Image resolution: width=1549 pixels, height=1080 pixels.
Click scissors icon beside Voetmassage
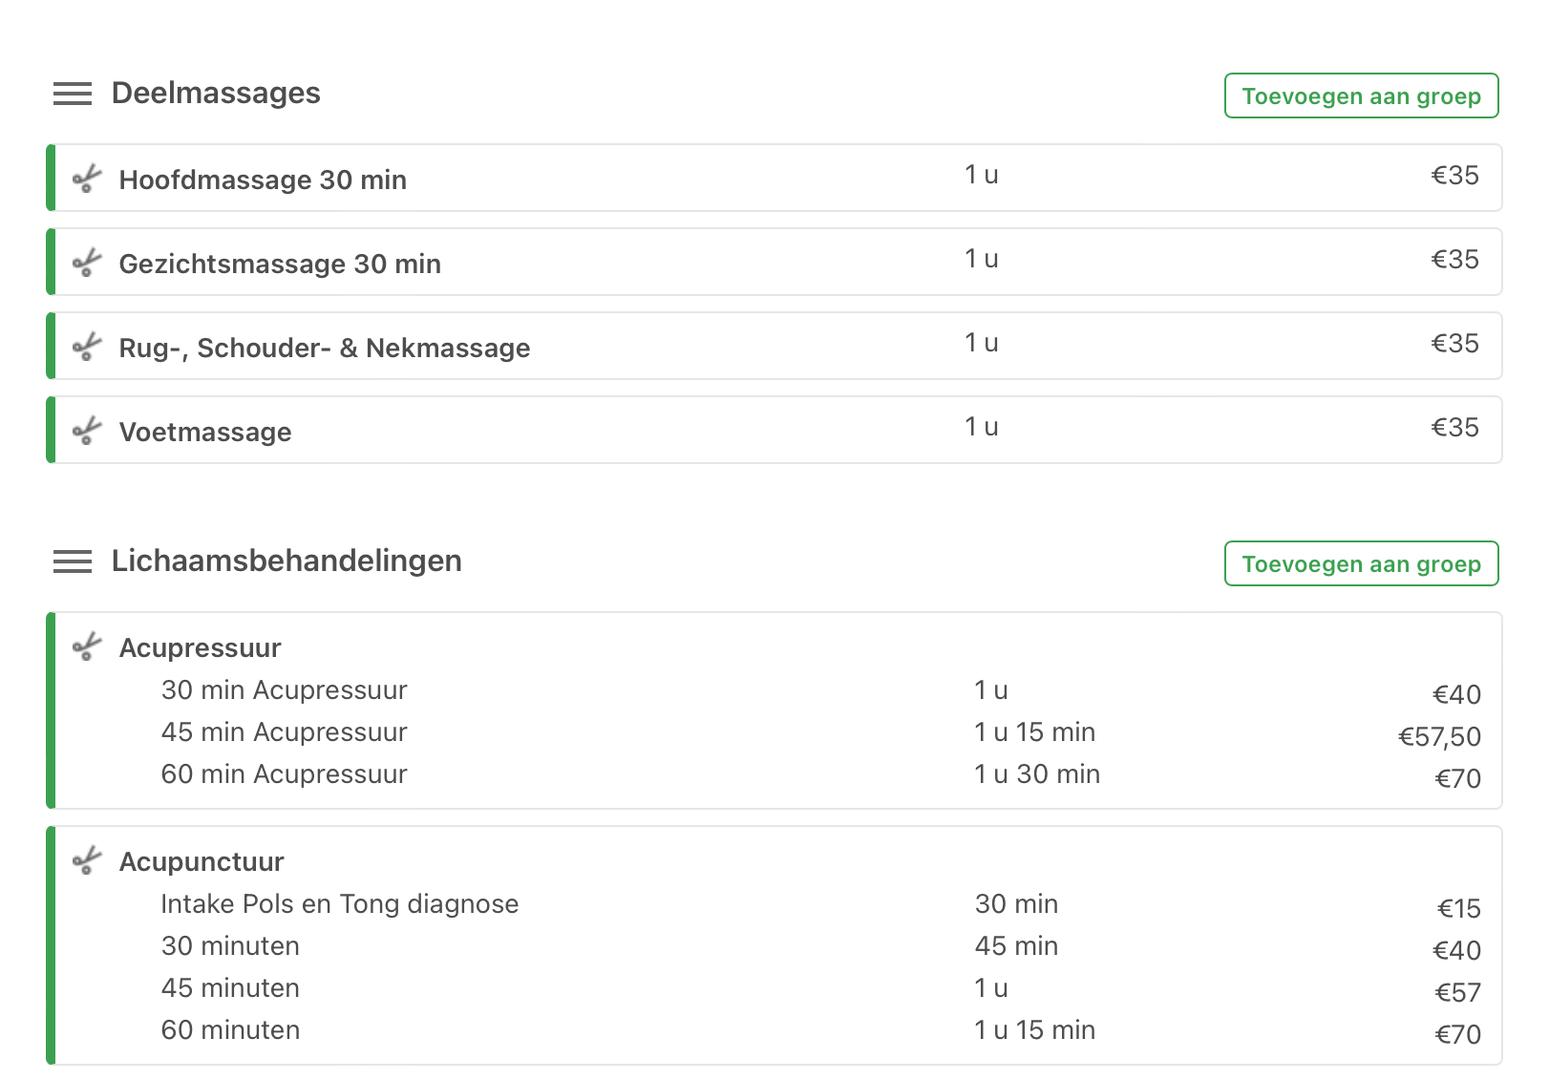click(87, 431)
